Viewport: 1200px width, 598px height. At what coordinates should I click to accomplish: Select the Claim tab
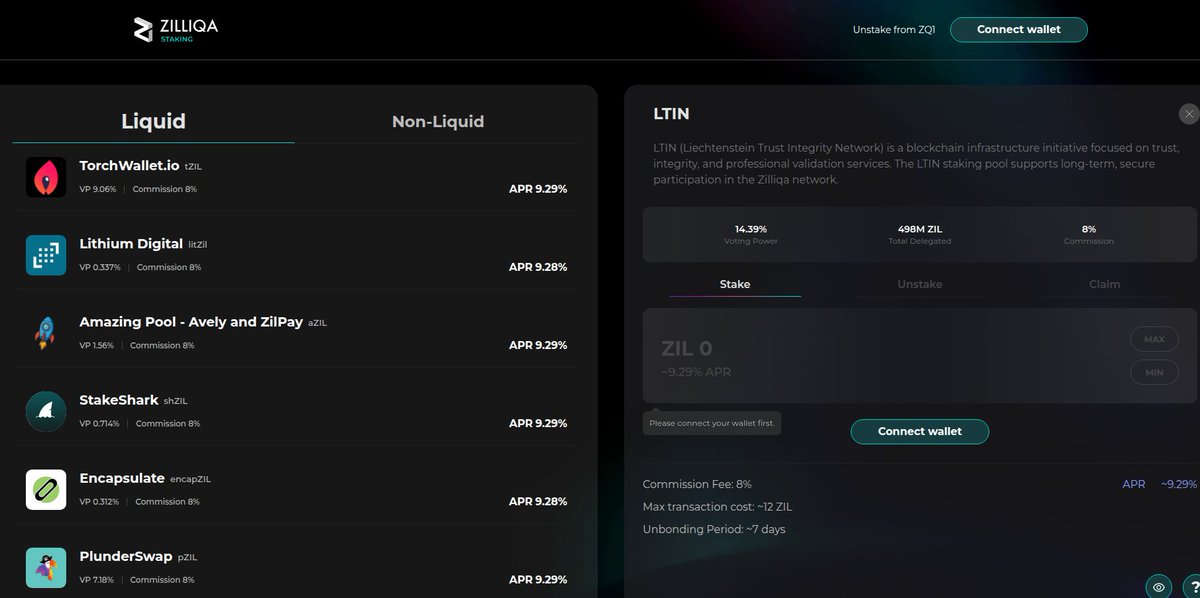pos(1104,284)
